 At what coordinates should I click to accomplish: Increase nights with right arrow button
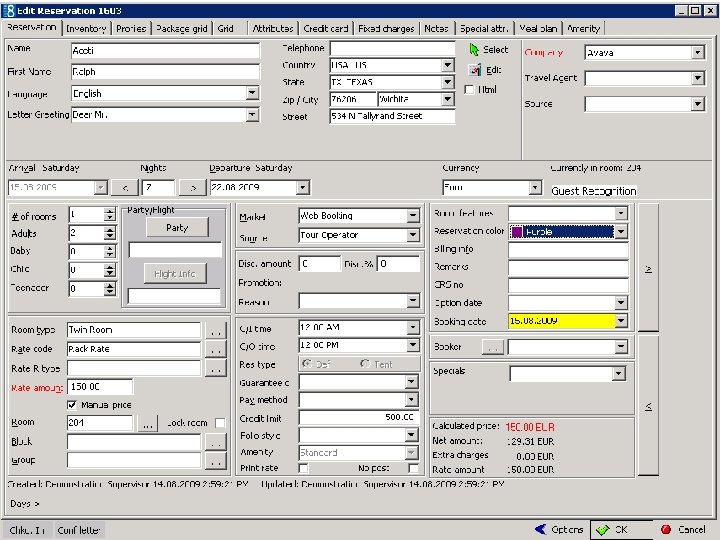click(193, 187)
